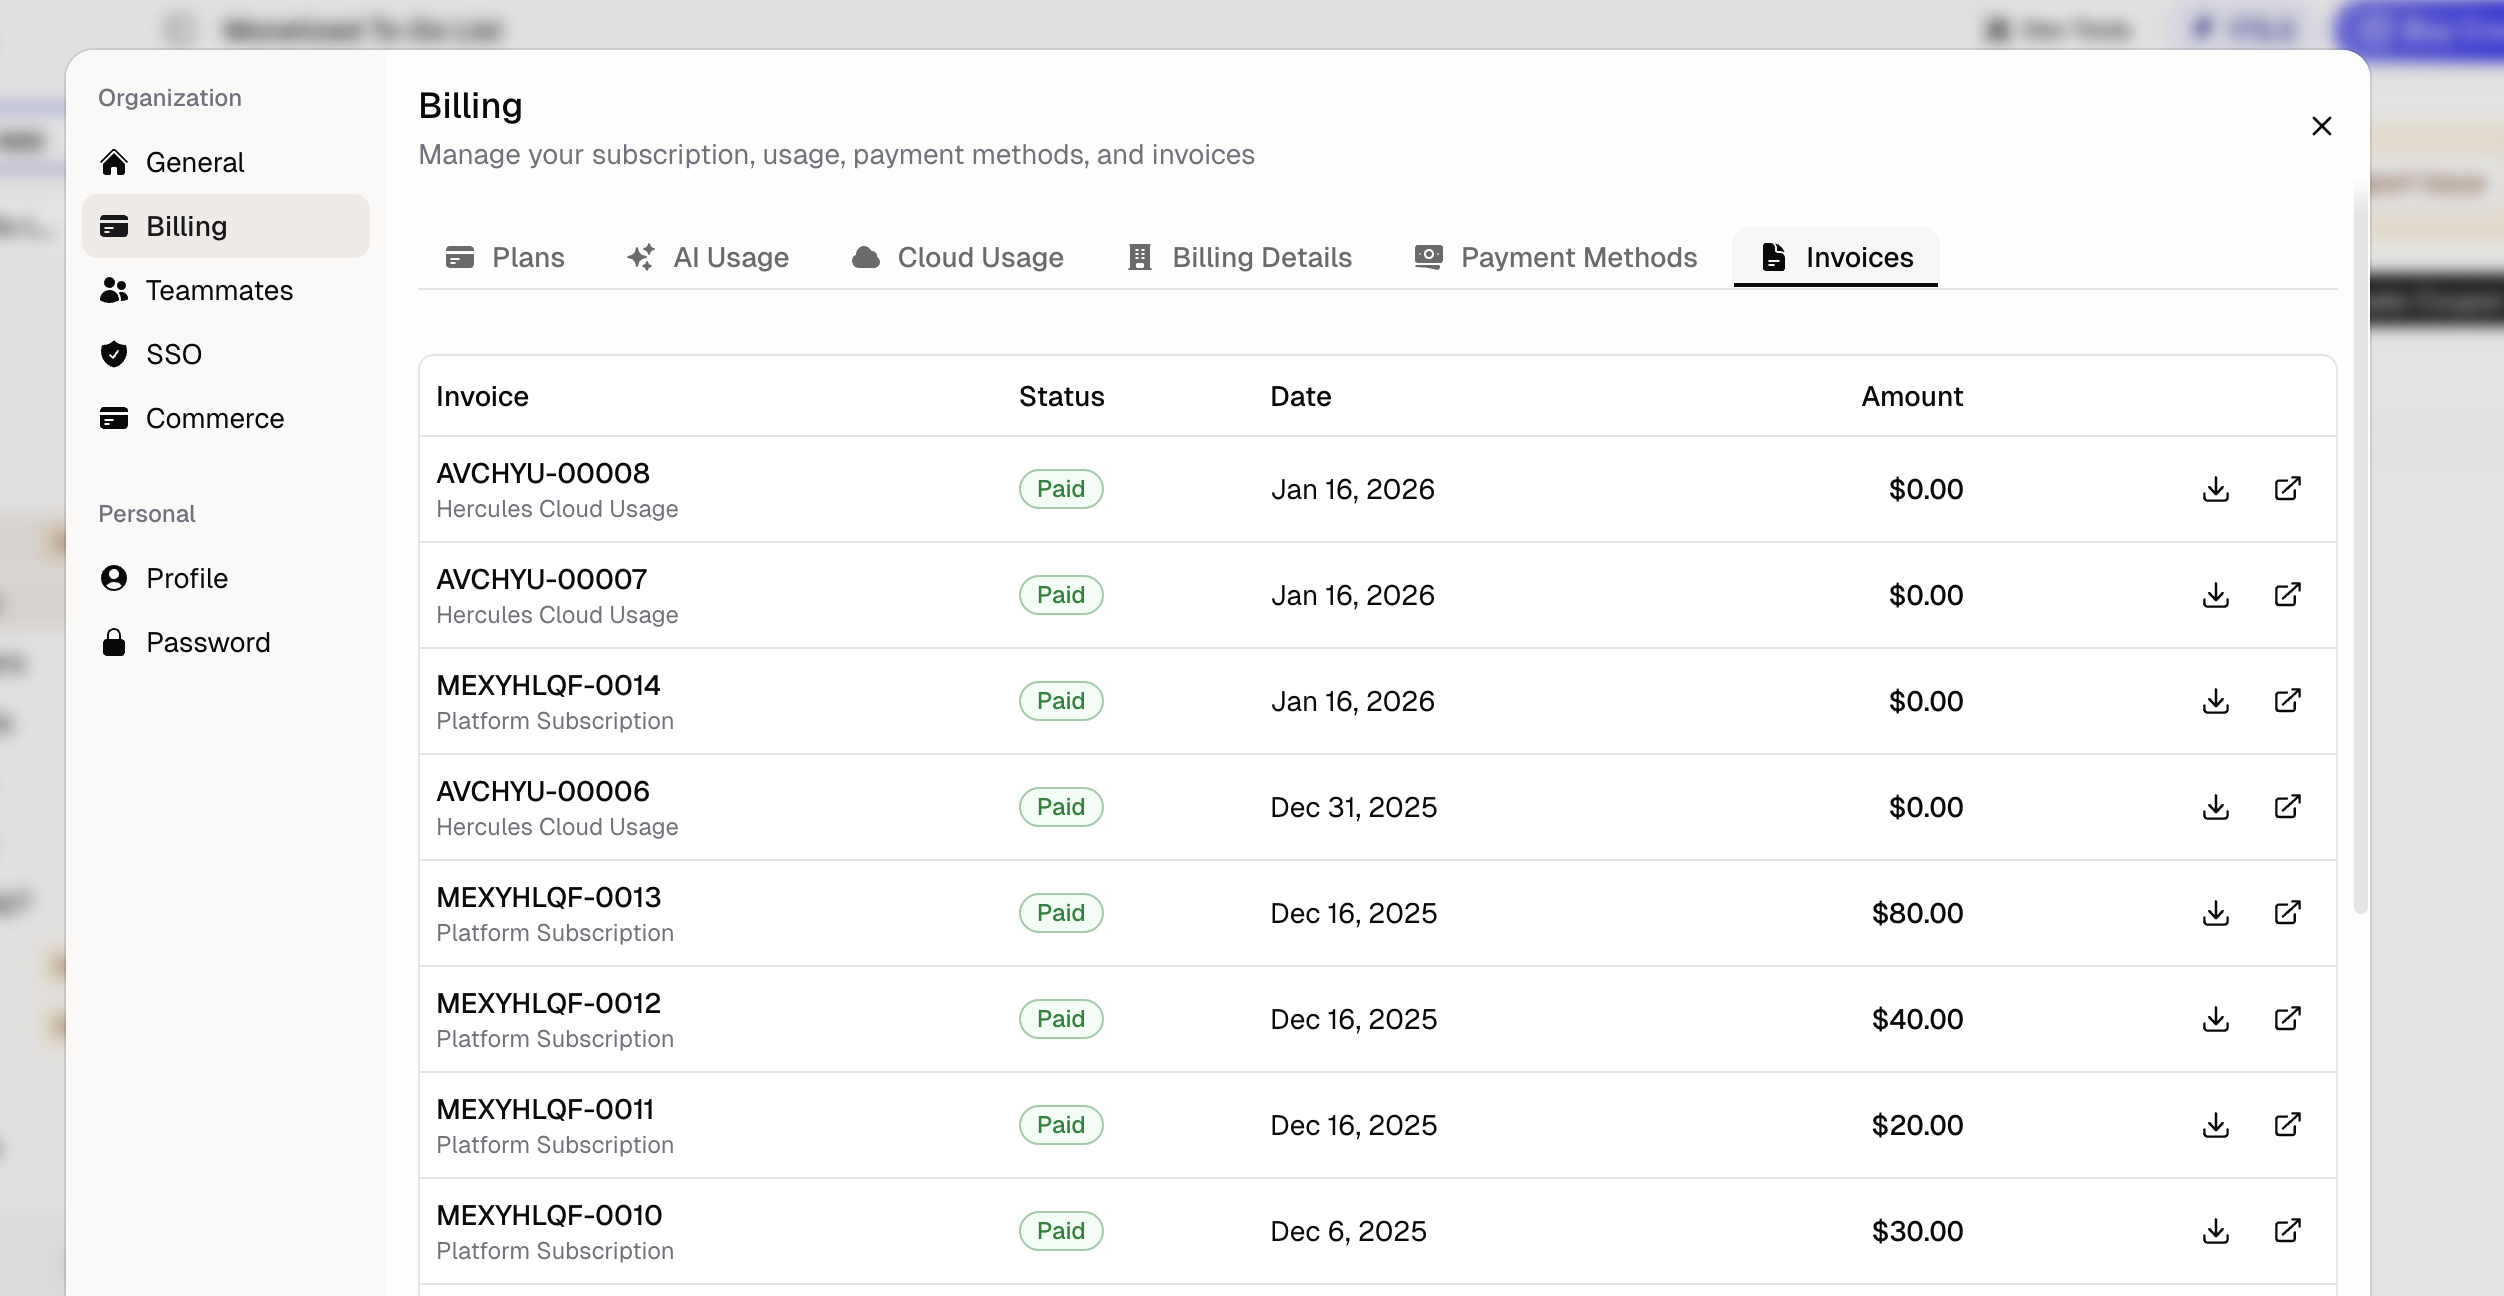Screen dimensions: 2504x1296
Task: Click invoice number AVCHYU-00007
Action: 542,579
